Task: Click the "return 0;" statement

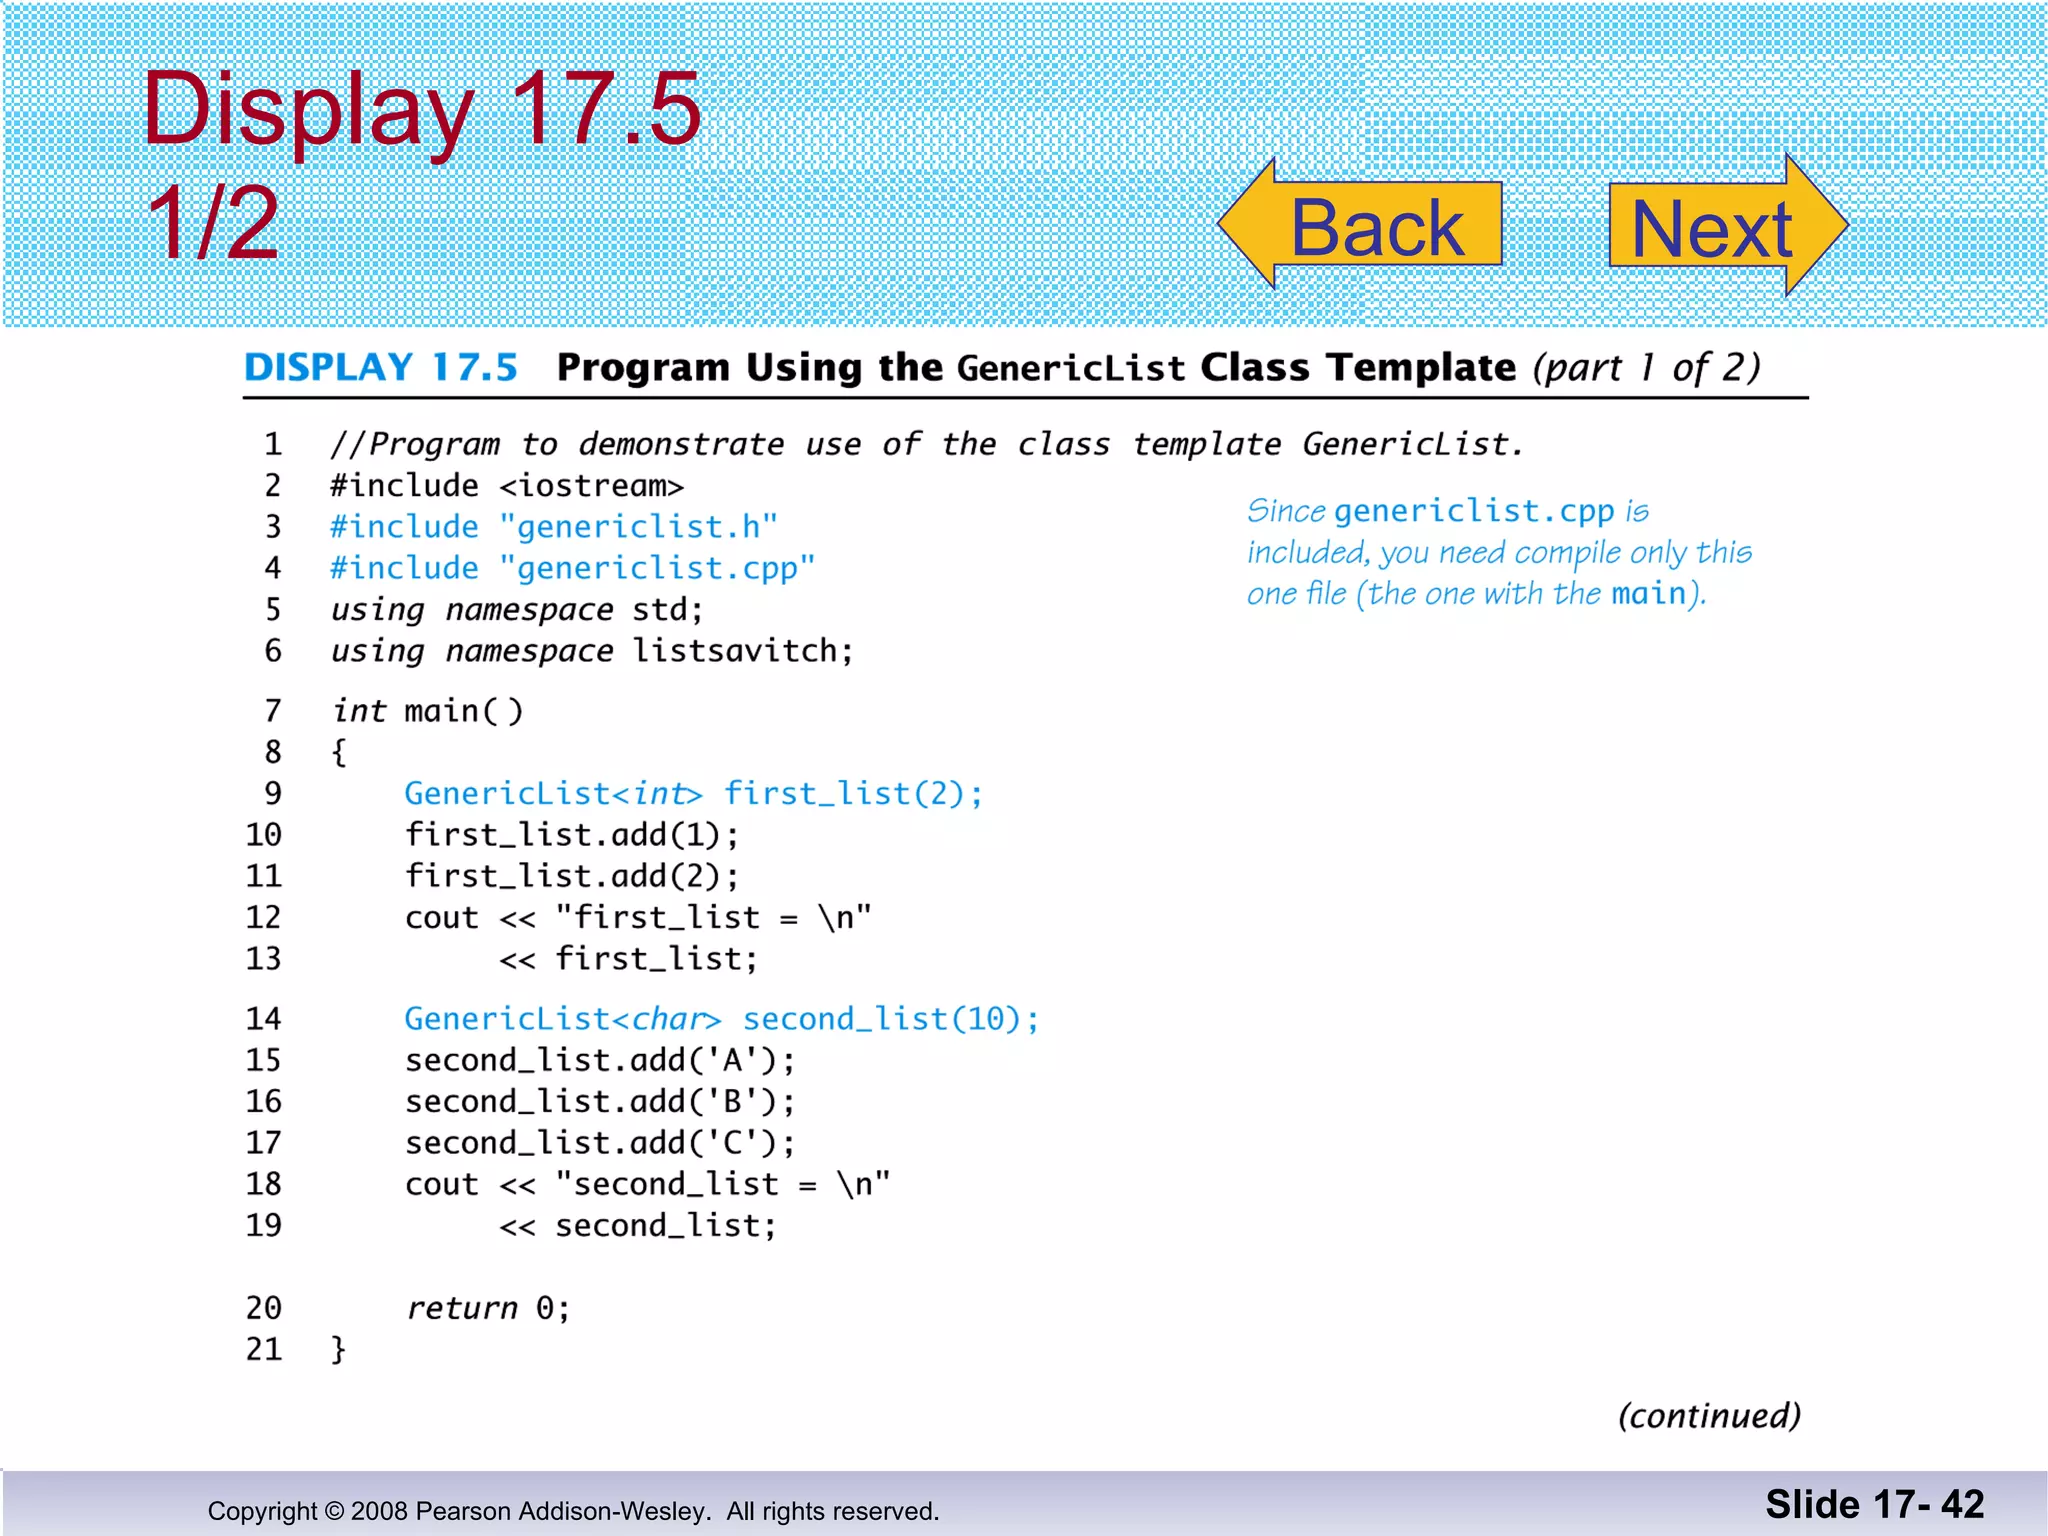Action: (488, 1308)
